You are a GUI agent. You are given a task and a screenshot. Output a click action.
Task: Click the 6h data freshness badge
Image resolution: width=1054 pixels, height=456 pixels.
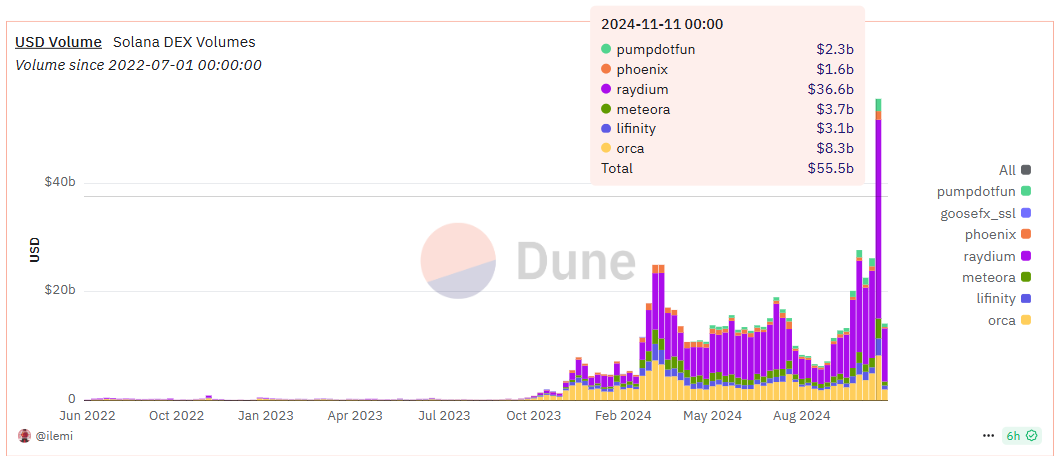(1021, 436)
